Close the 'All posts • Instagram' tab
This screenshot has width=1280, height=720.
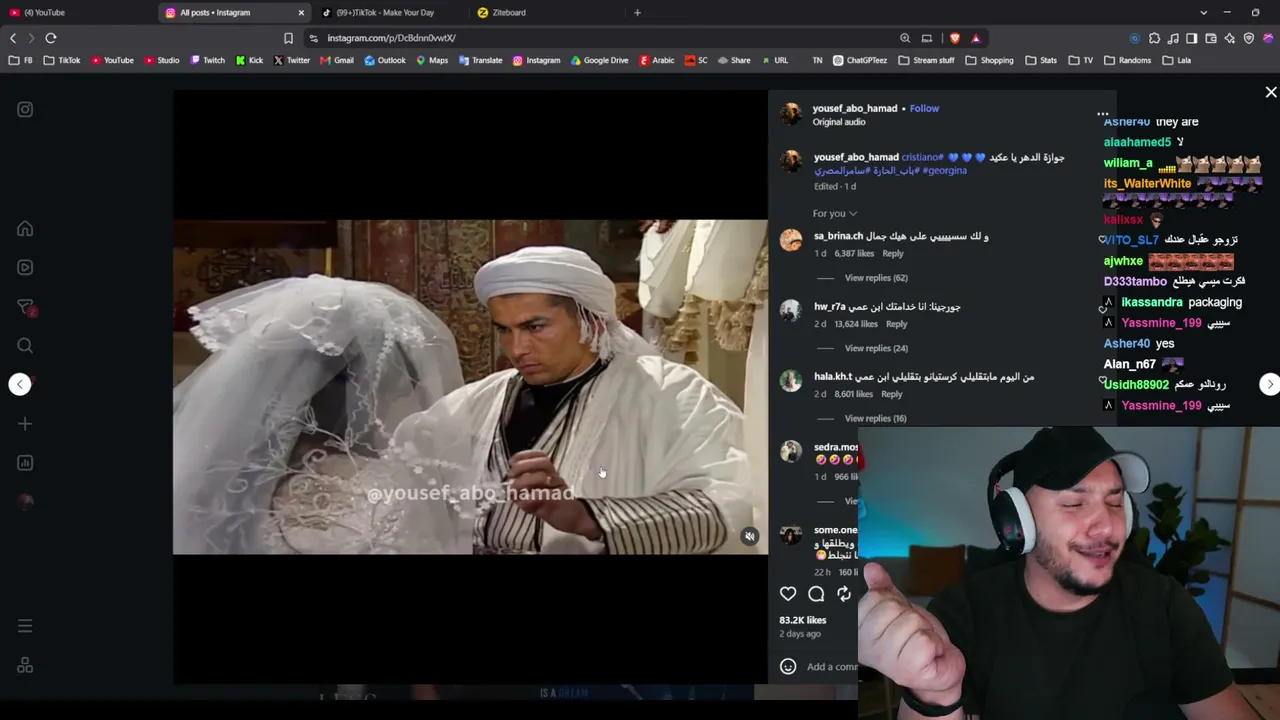pos(301,12)
